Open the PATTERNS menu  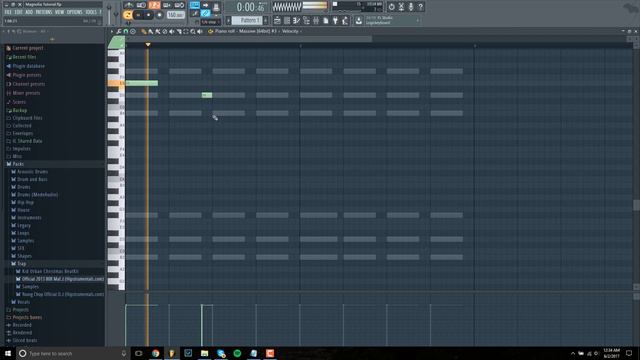(44, 12)
